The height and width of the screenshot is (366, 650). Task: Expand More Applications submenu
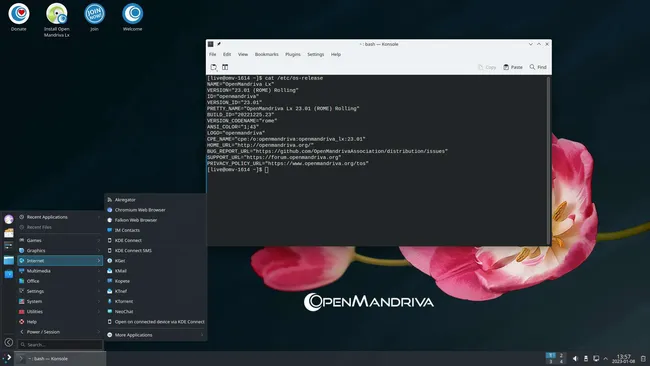click(155, 335)
